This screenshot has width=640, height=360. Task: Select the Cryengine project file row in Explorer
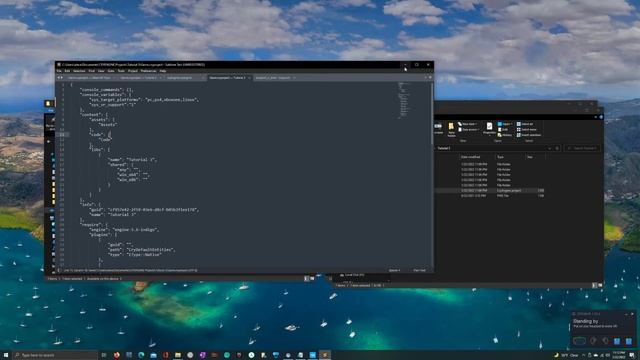(x=490, y=191)
